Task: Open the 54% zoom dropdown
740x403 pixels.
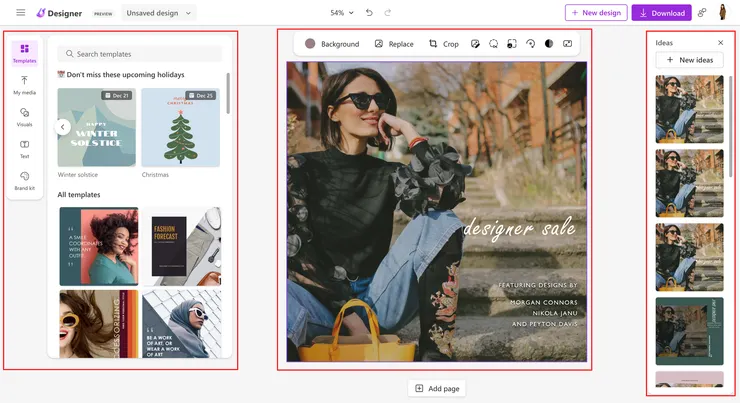Action: click(x=342, y=13)
